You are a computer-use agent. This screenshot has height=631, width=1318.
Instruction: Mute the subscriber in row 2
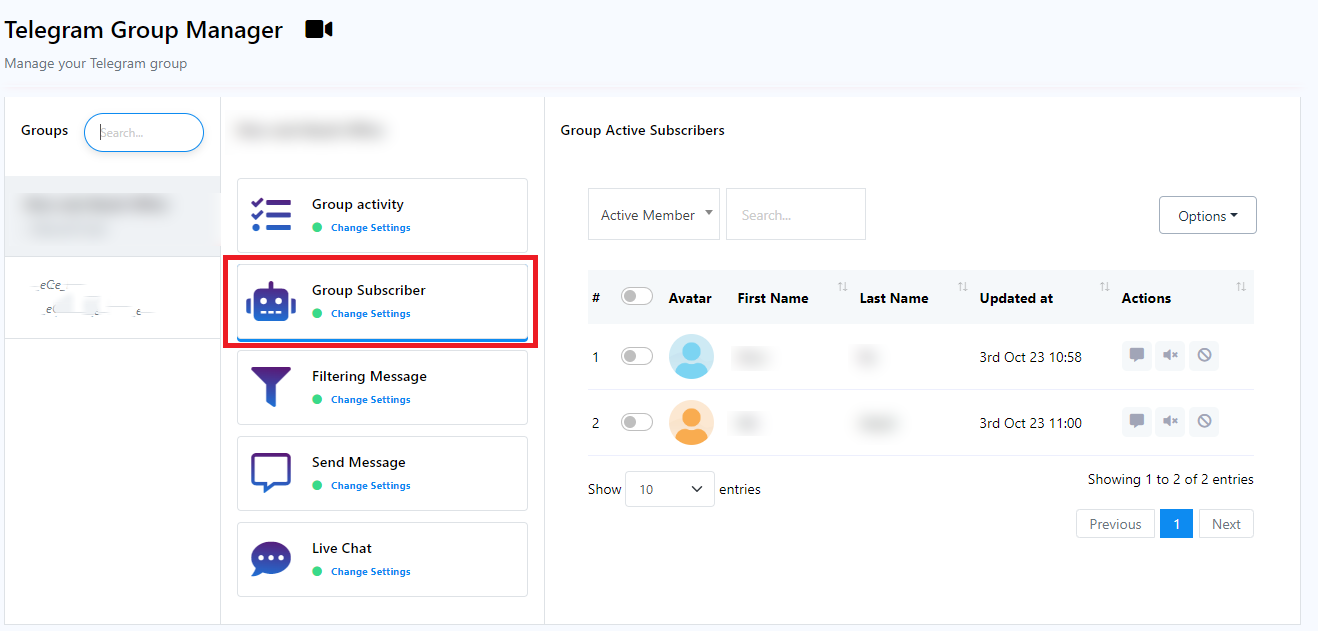1170,422
